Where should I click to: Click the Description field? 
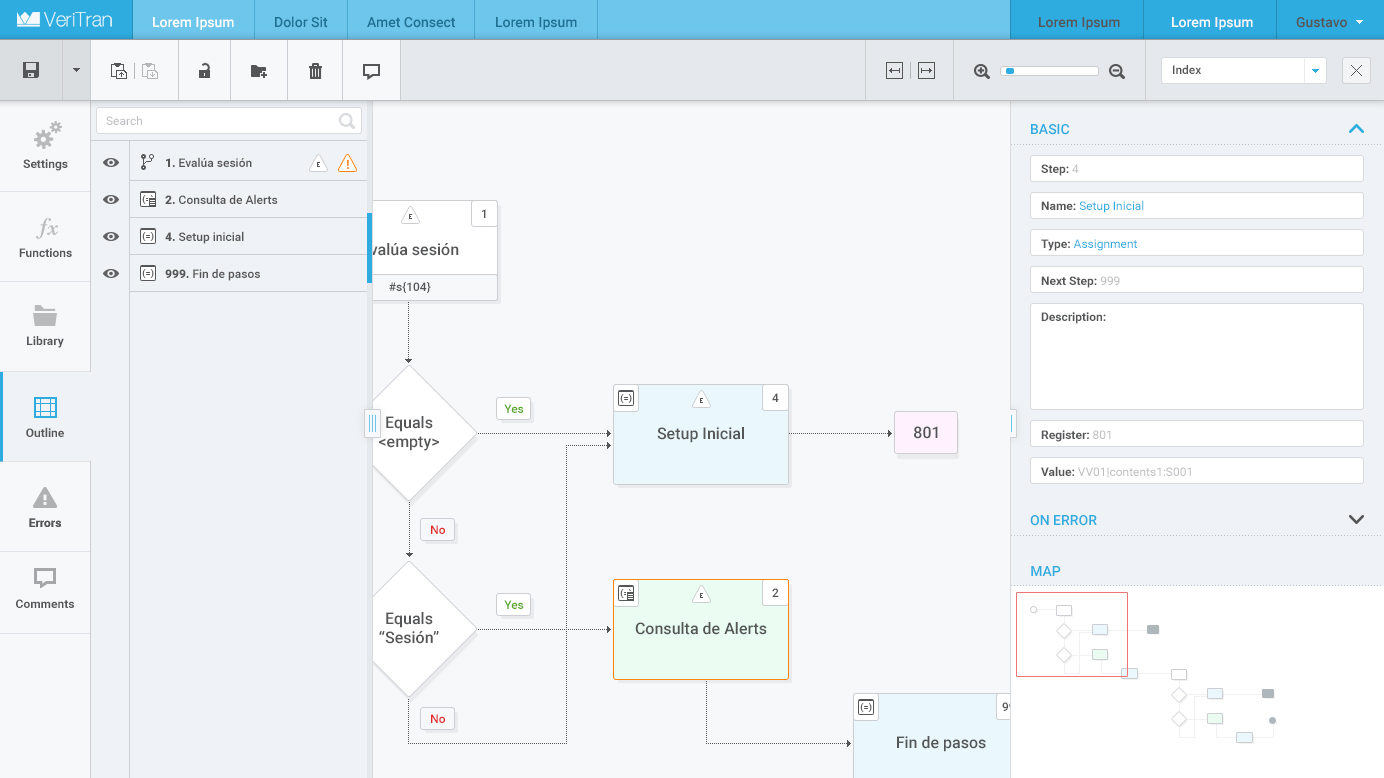pos(1197,357)
